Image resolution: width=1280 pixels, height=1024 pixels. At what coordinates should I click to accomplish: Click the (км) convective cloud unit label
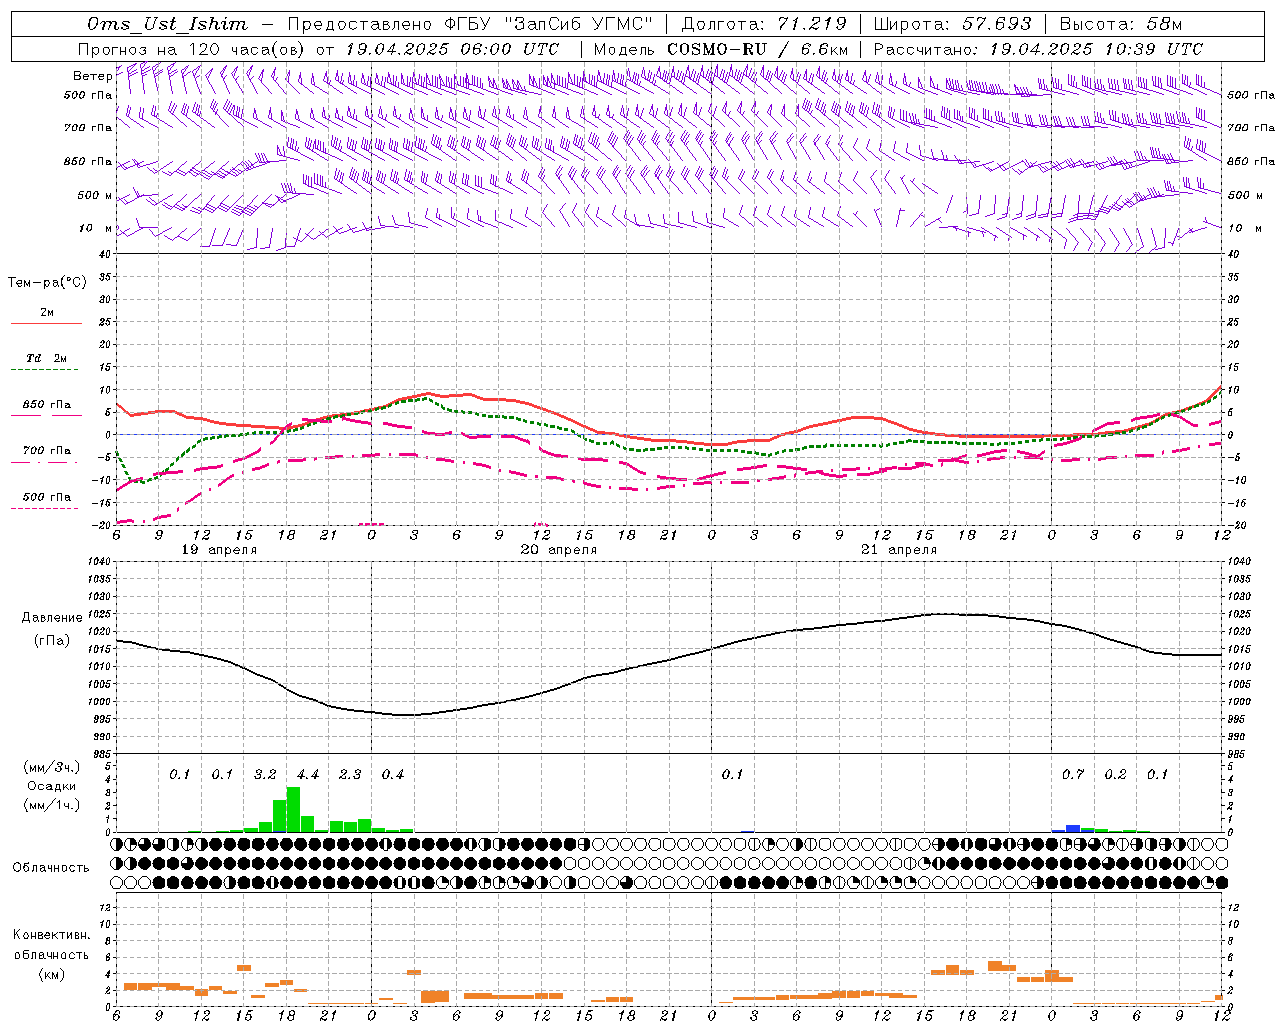[x=51, y=974]
